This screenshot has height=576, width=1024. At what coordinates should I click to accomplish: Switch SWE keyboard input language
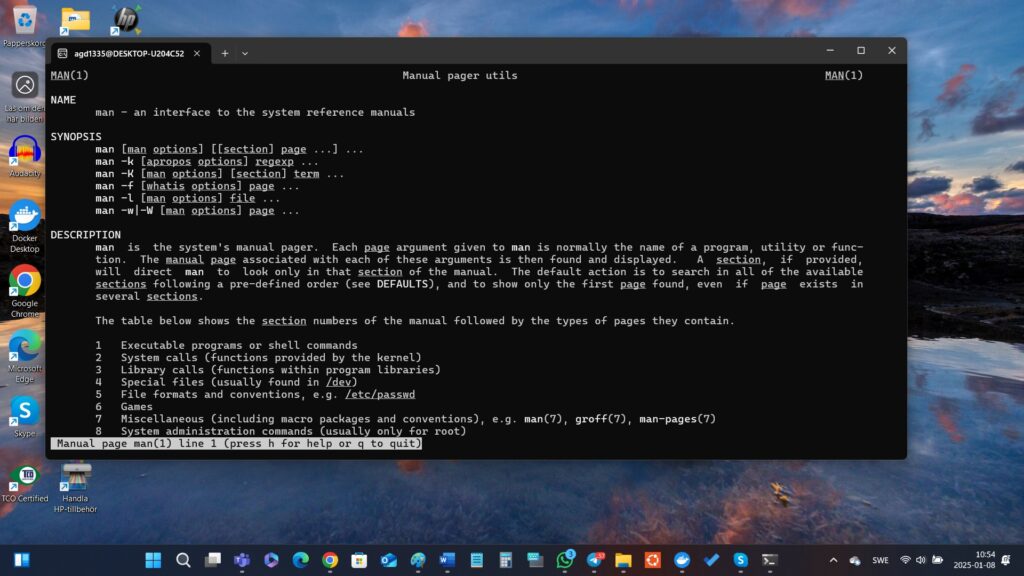[880, 560]
